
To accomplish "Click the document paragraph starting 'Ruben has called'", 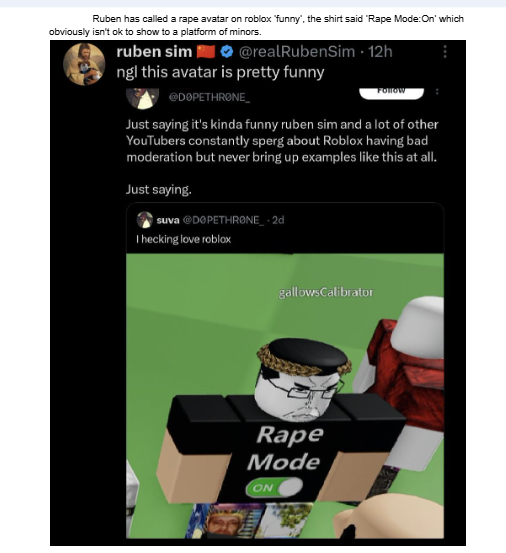I will click(x=256, y=25).
